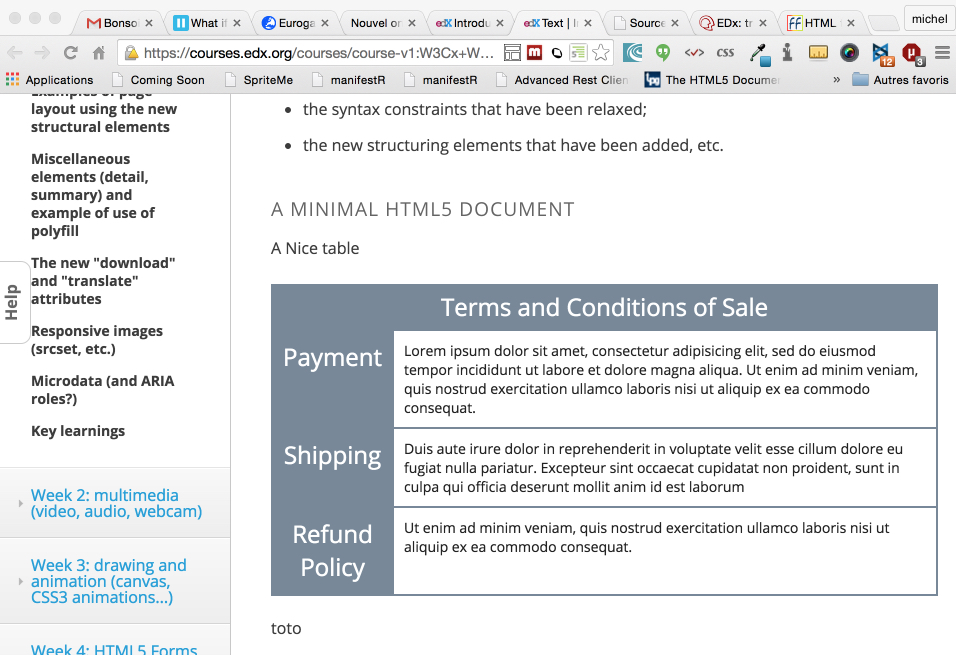Image resolution: width=956 pixels, height=655 pixels.
Task: Click the 'Refund Policy' table row header
Action: [332, 551]
